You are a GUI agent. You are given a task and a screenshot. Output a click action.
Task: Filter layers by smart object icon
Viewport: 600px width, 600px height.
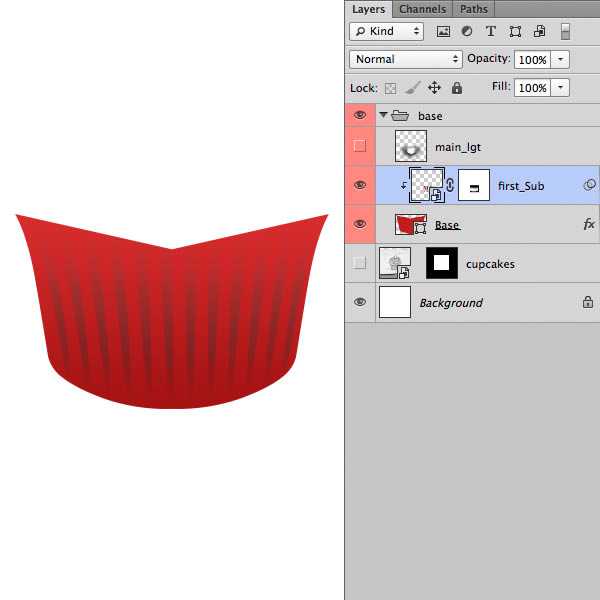(539, 32)
